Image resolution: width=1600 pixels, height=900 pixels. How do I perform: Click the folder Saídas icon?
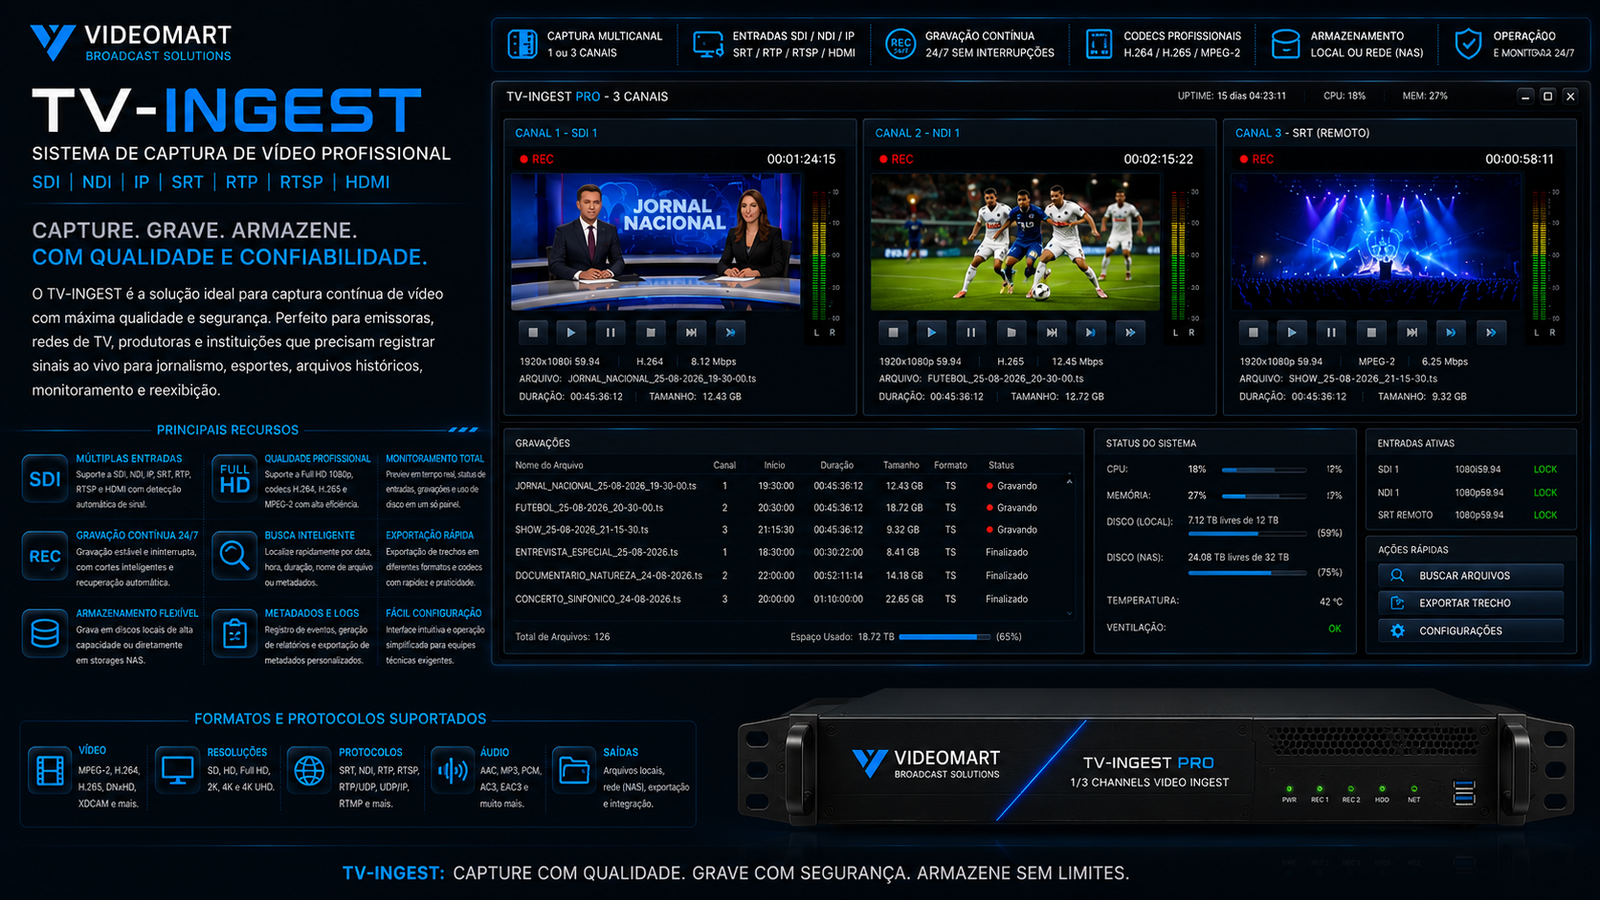(574, 770)
